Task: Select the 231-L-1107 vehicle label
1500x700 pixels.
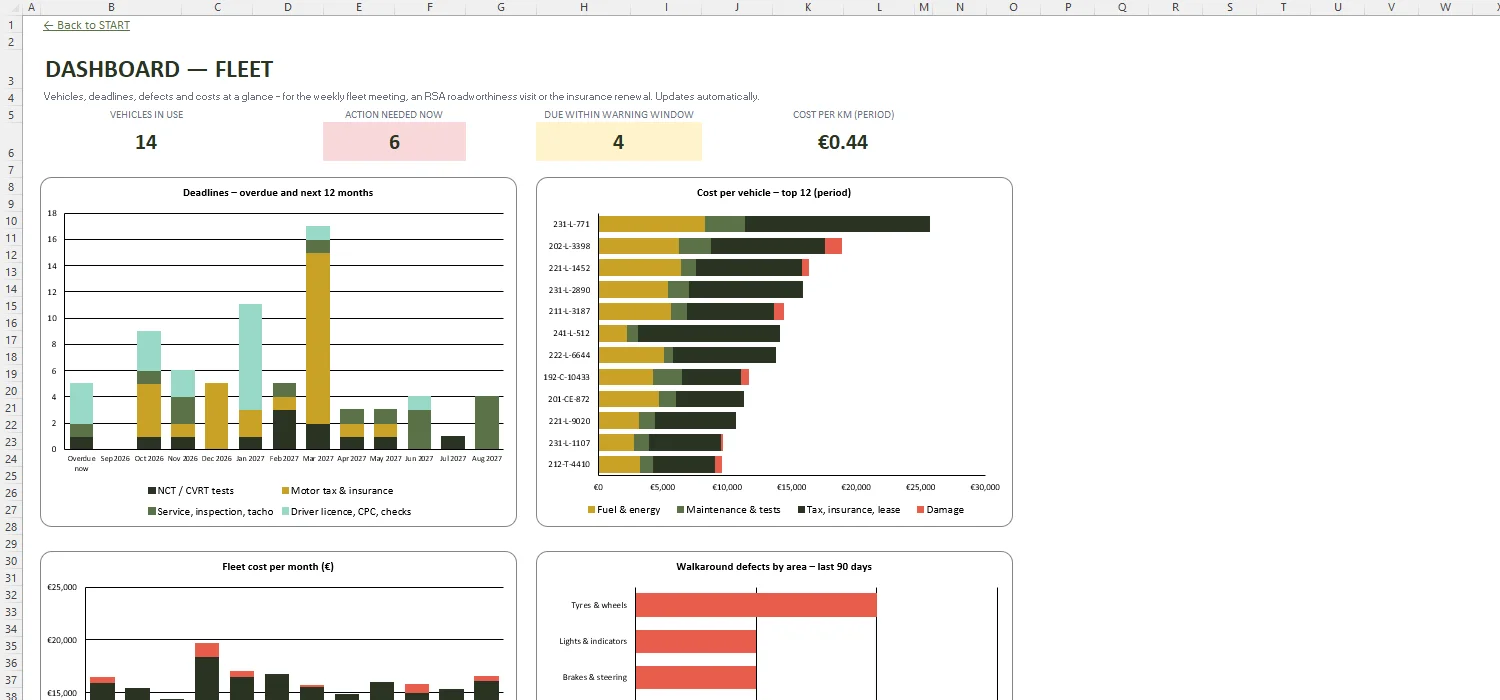Action: 569,442
